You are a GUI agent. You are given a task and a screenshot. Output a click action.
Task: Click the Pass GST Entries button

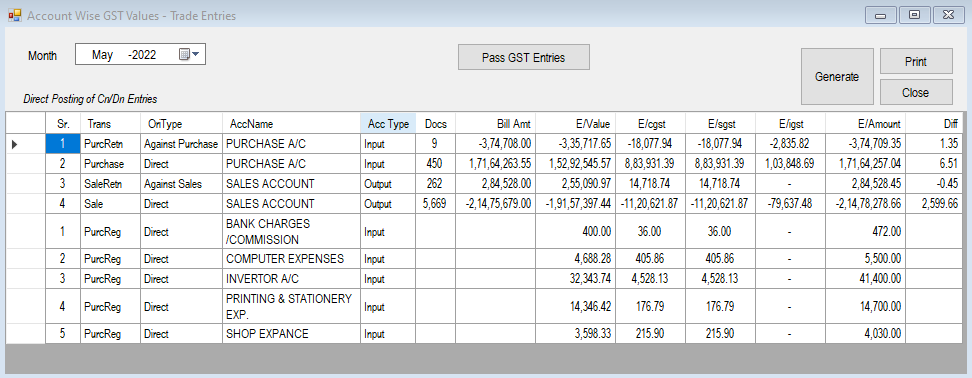pos(524,58)
